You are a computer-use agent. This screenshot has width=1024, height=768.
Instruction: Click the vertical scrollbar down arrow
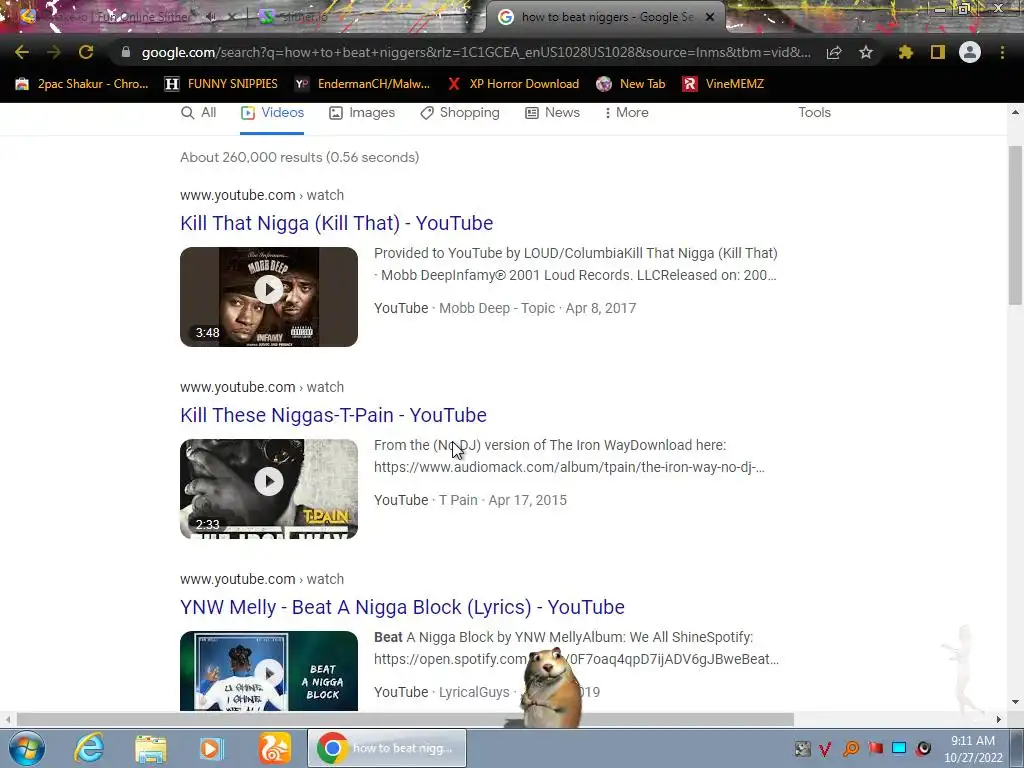click(1015, 702)
